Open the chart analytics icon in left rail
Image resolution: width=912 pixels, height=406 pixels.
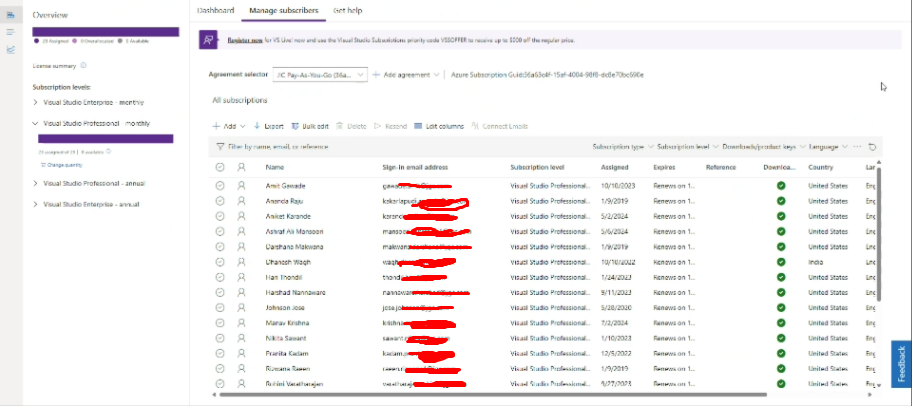[10, 49]
